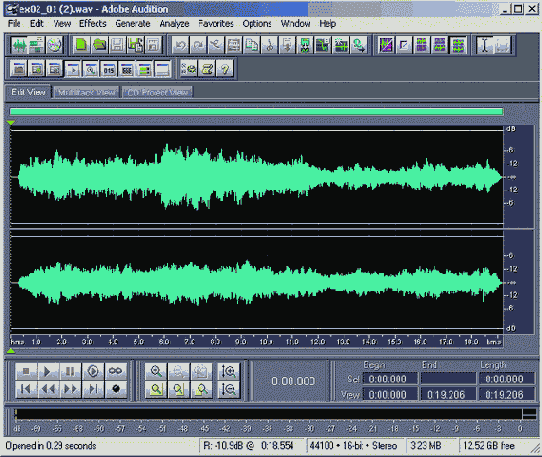The height and width of the screenshot is (457, 542).
Task: Open the Effects menu
Action: point(93,24)
